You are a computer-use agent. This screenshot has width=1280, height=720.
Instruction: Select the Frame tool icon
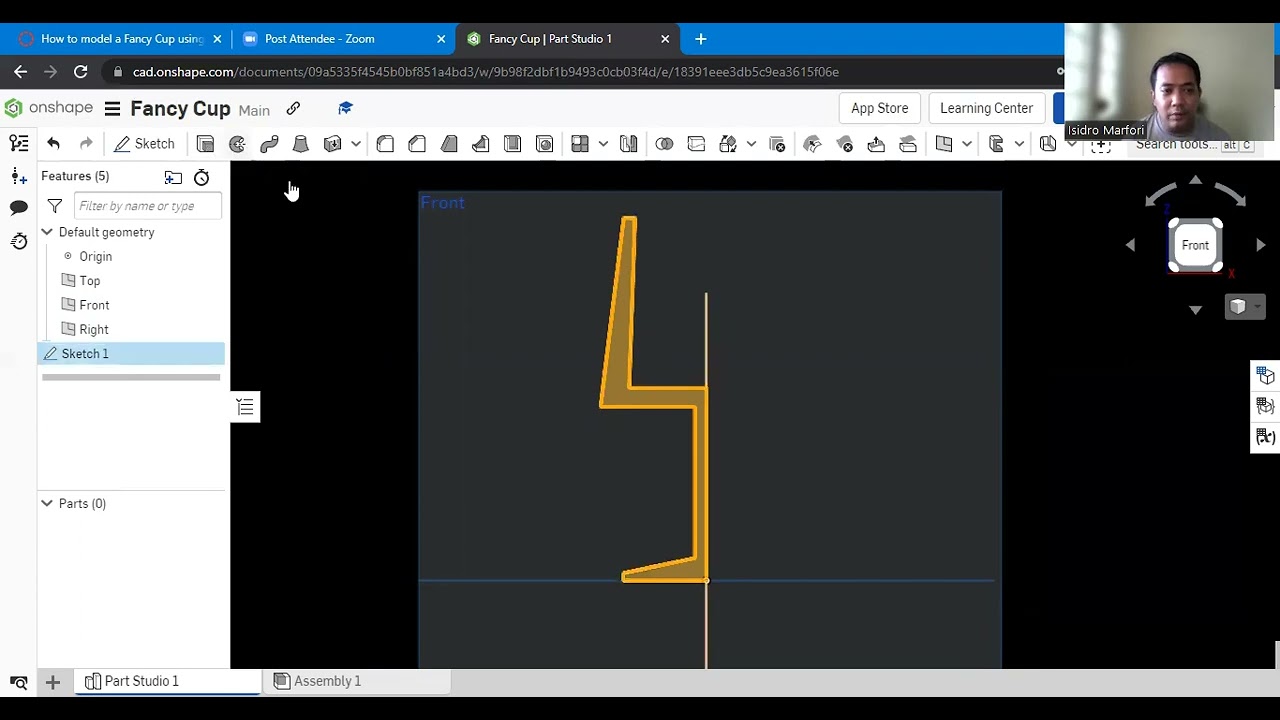click(x=996, y=144)
